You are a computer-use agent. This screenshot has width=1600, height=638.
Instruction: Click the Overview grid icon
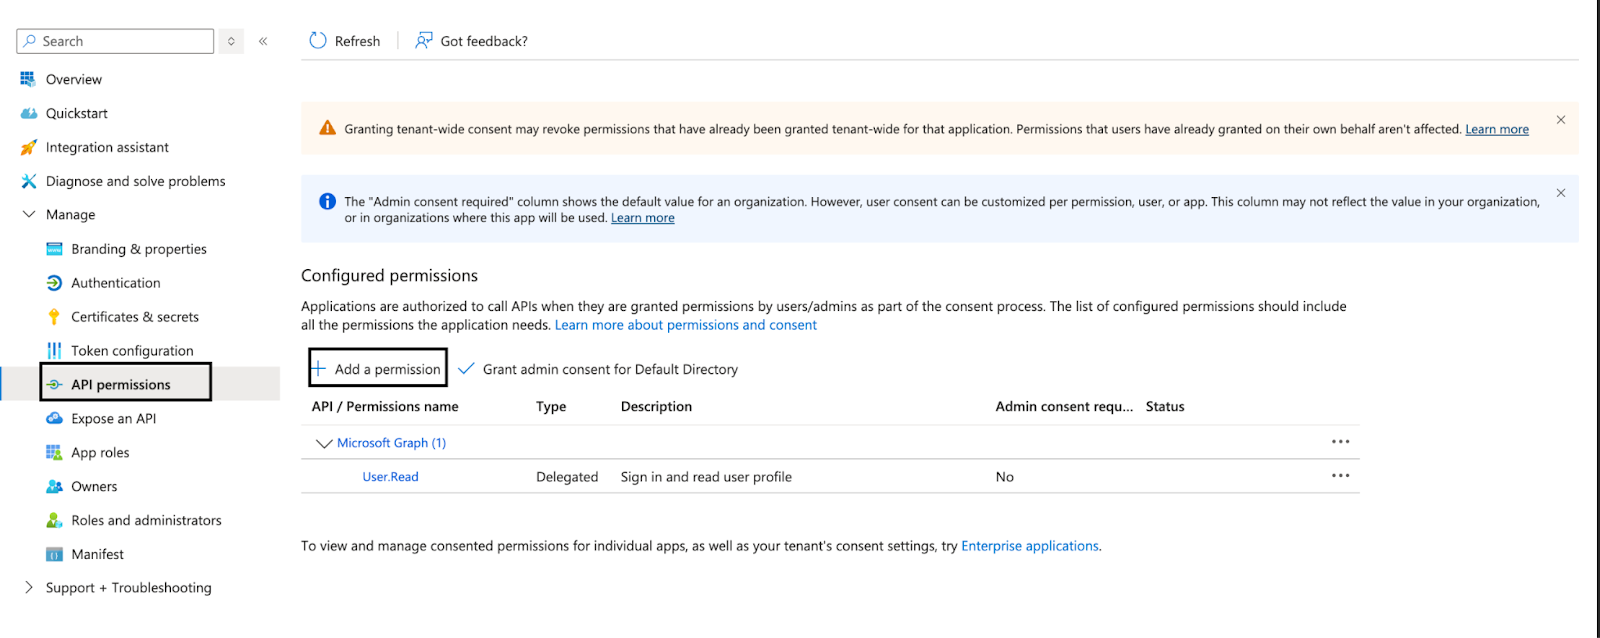[x=28, y=79]
